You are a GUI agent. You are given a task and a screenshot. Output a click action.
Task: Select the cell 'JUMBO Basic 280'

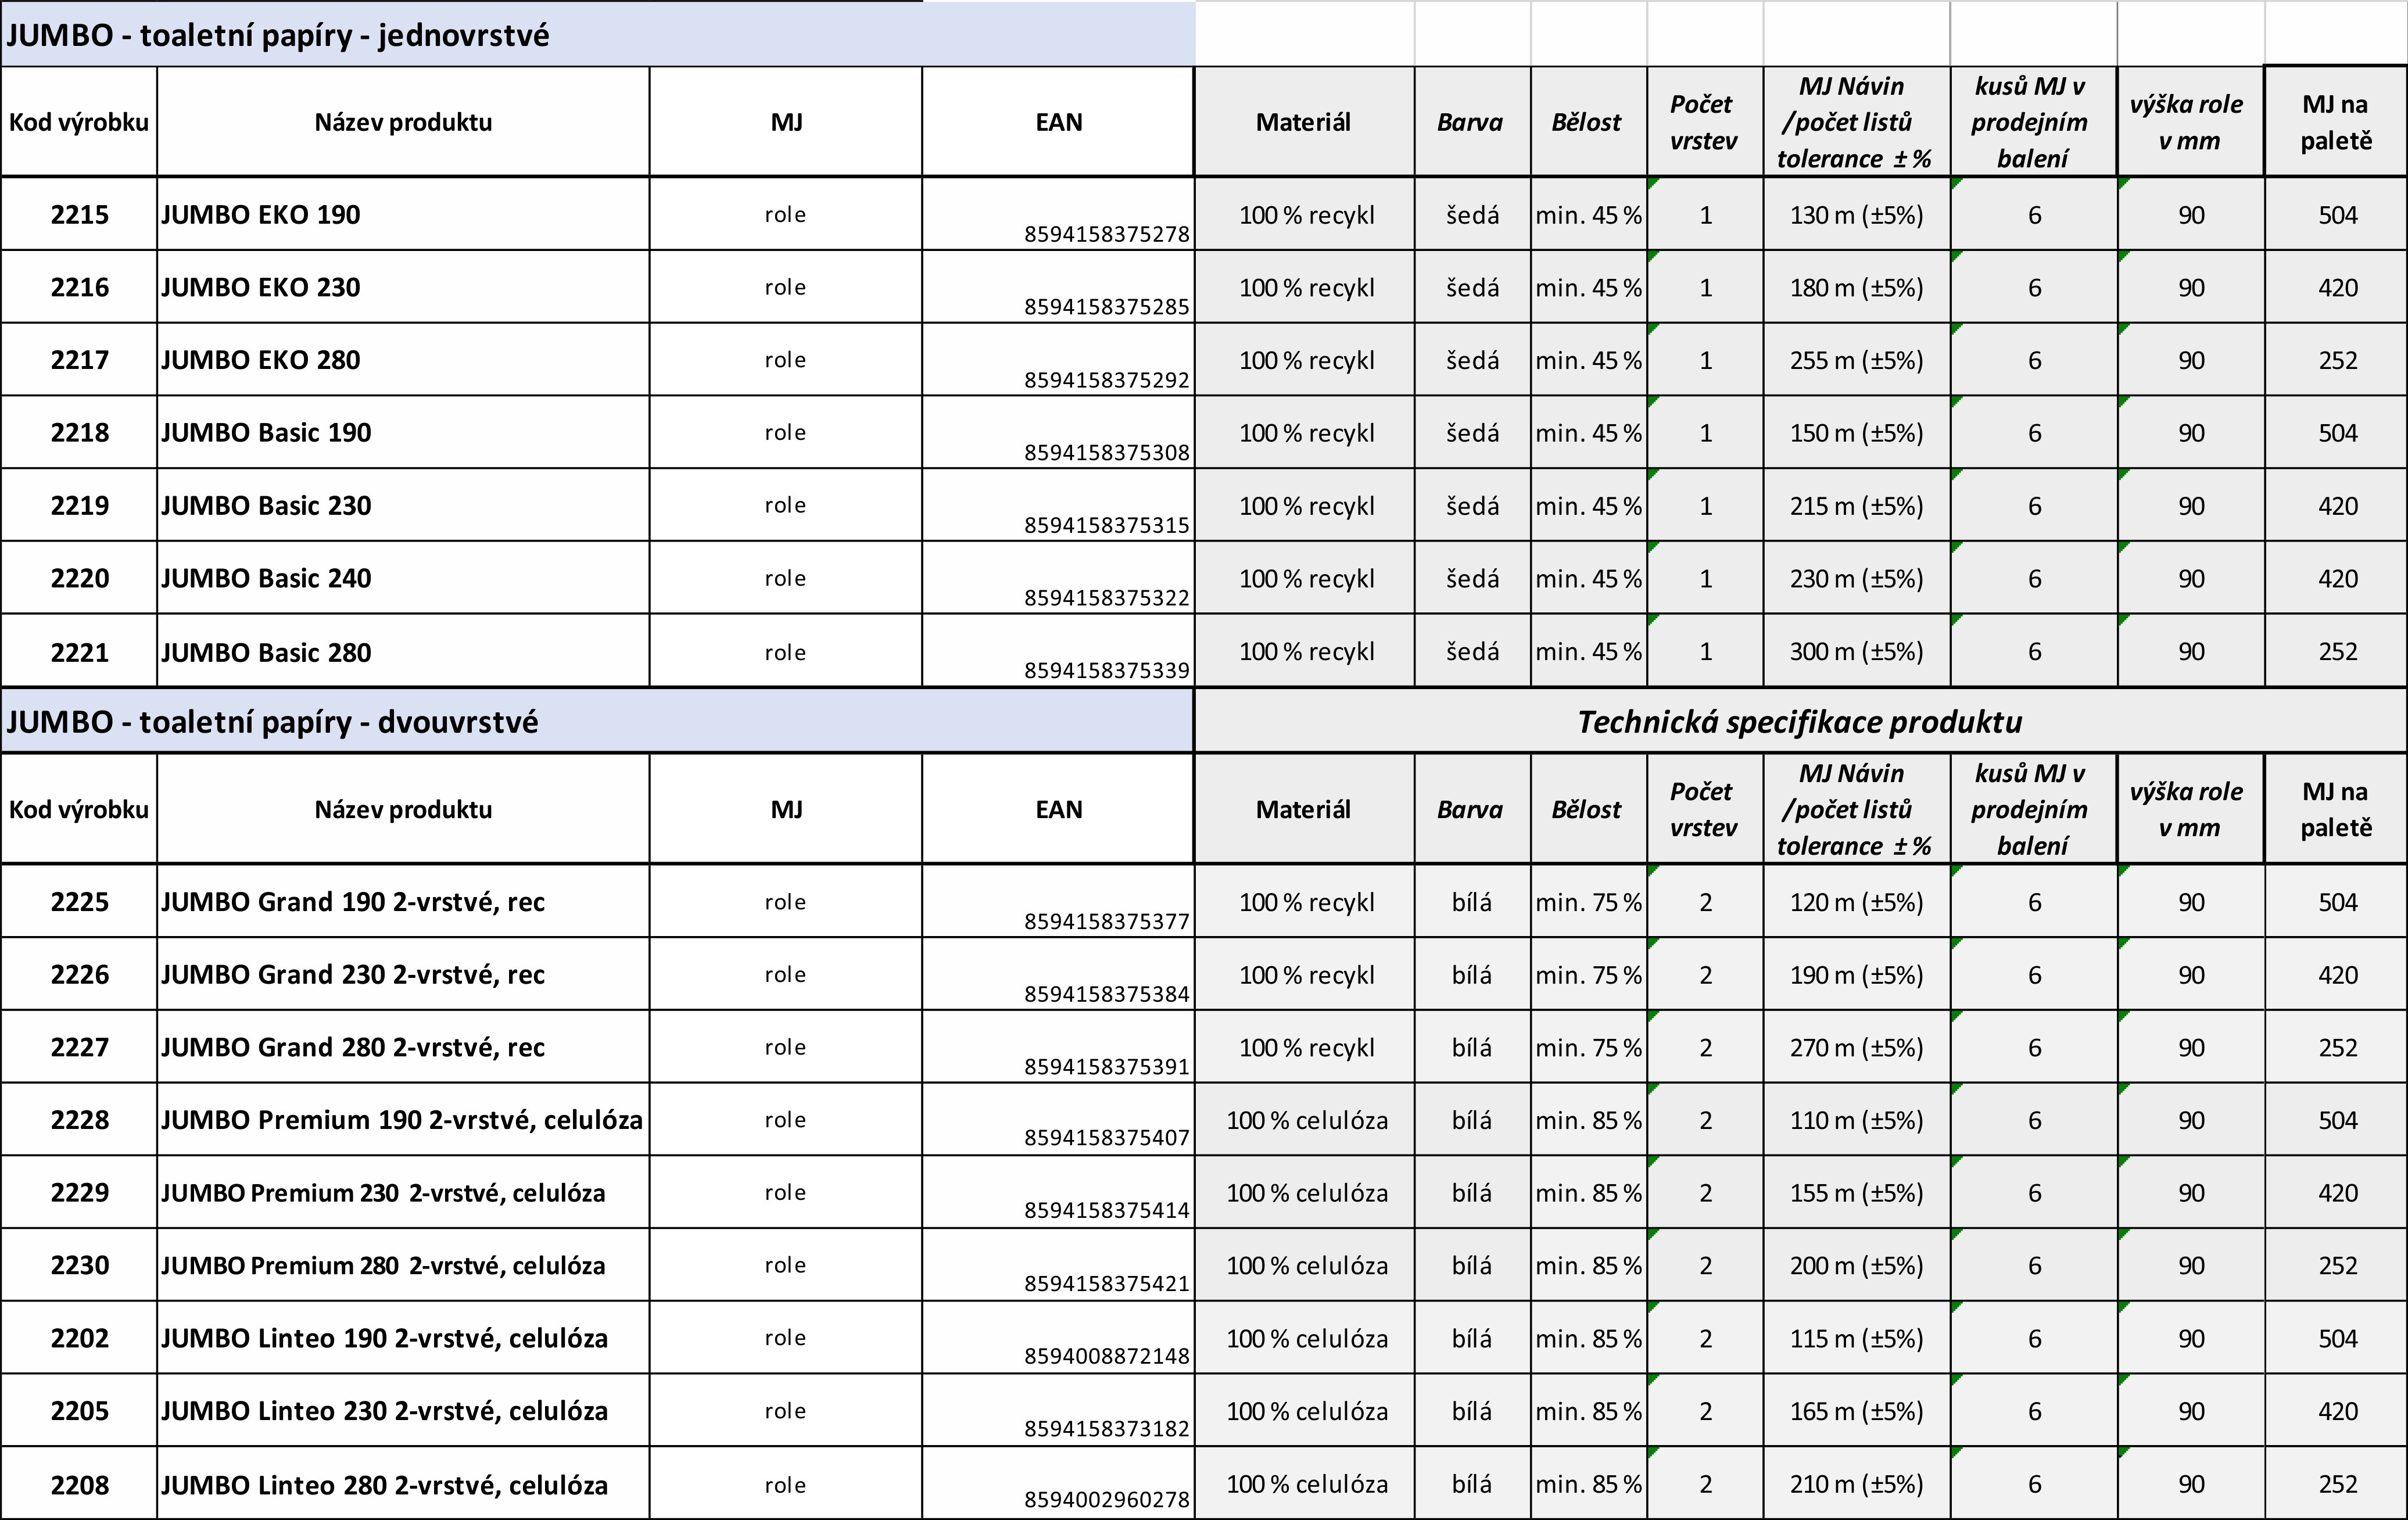point(404,652)
